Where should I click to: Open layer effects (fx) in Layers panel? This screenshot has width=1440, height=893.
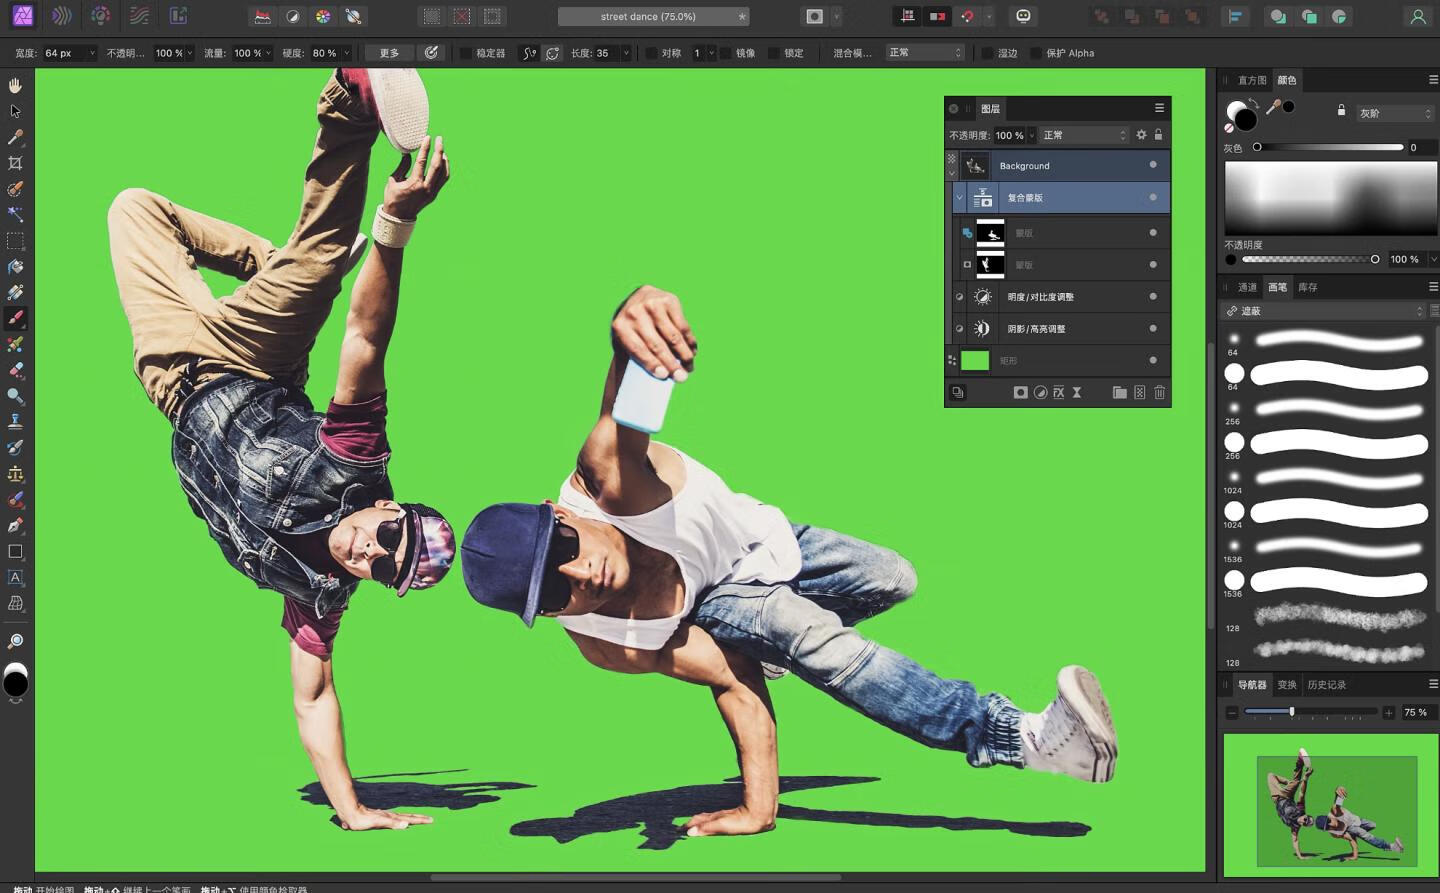[1058, 393]
